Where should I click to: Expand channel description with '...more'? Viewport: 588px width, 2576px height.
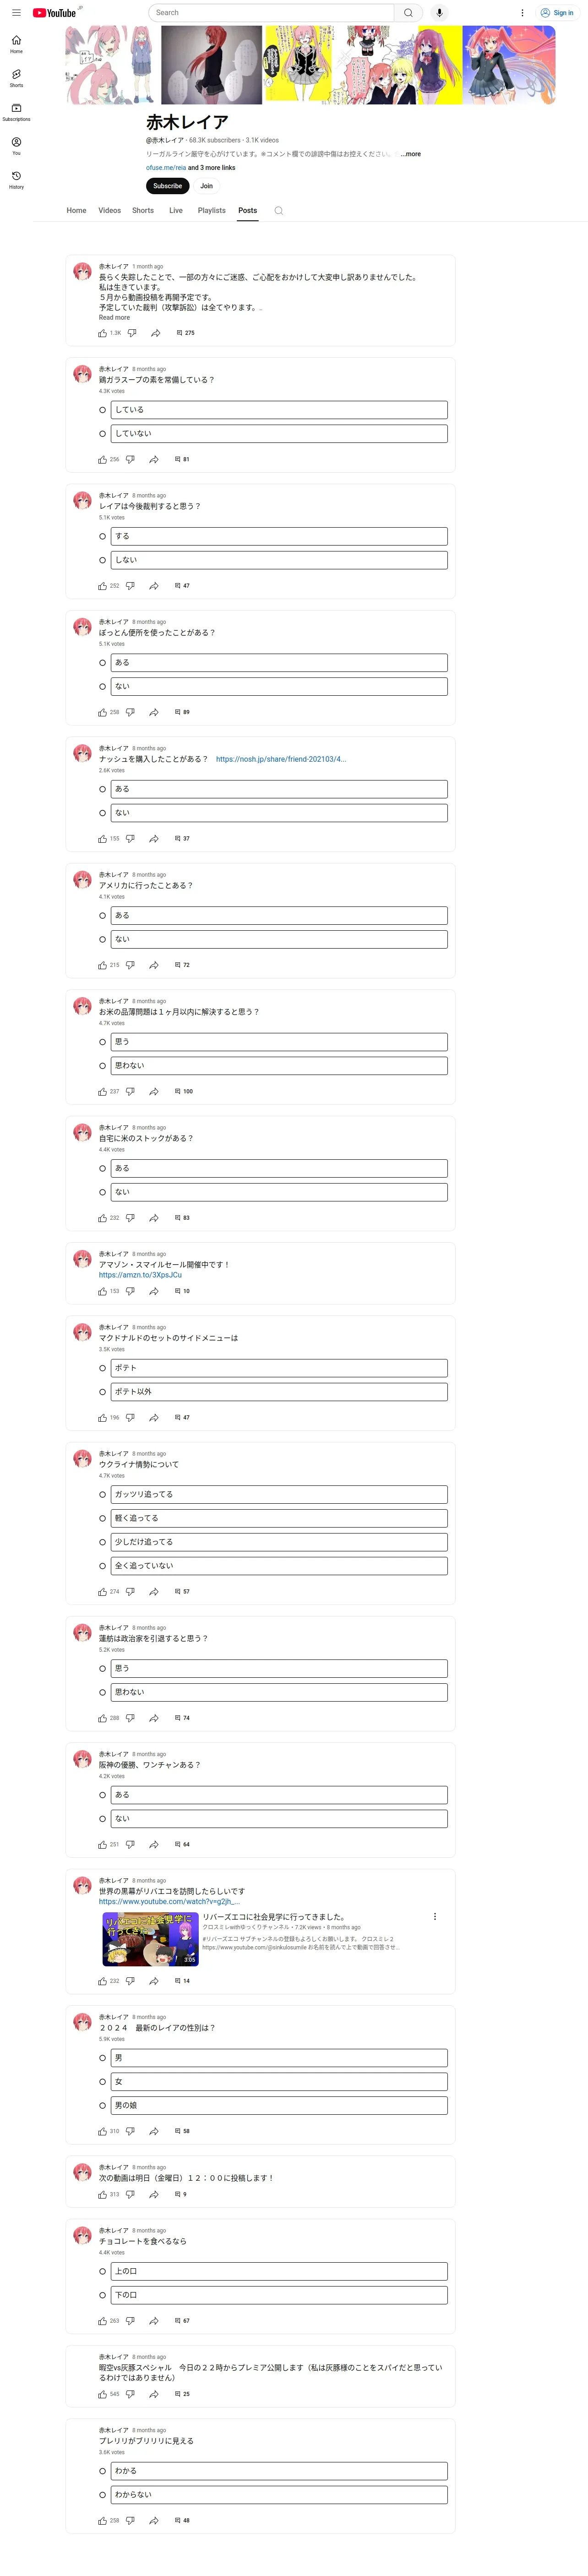[x=410, y=154]
